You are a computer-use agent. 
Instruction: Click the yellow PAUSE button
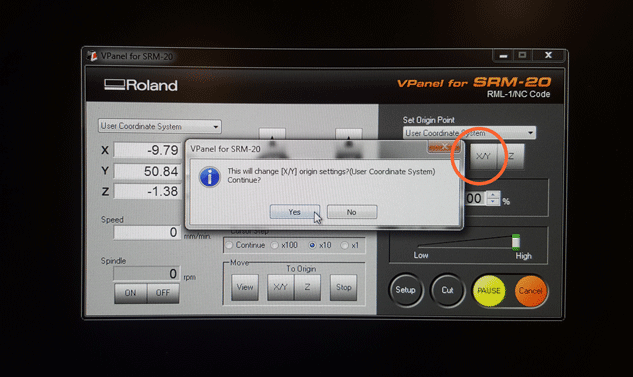point(489,291)
